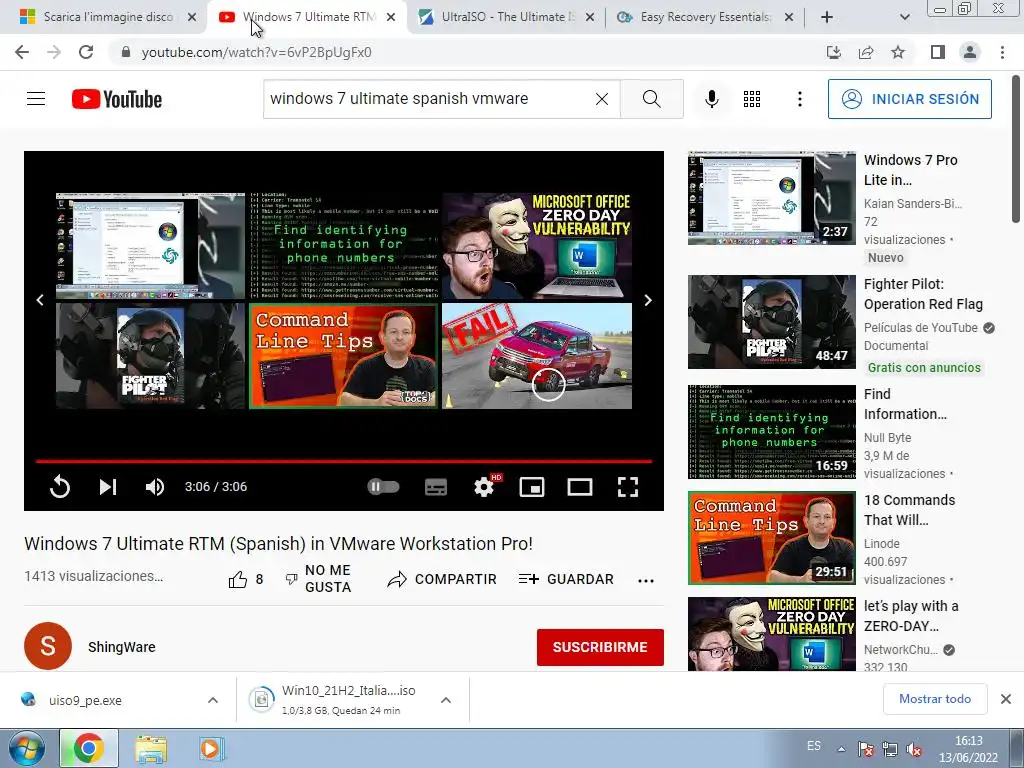Go to YouTube home via logo
This screenshot has height=768, width=1024.
point(117,99)
